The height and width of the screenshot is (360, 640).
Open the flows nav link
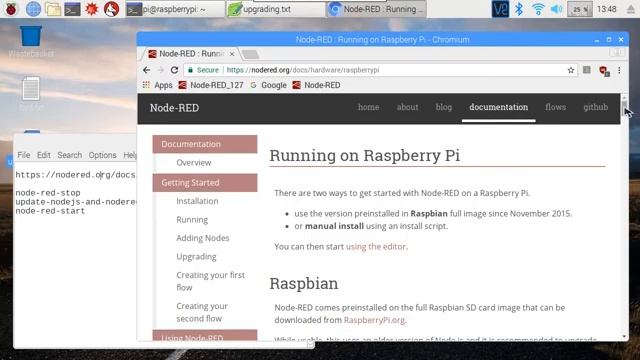556,107
